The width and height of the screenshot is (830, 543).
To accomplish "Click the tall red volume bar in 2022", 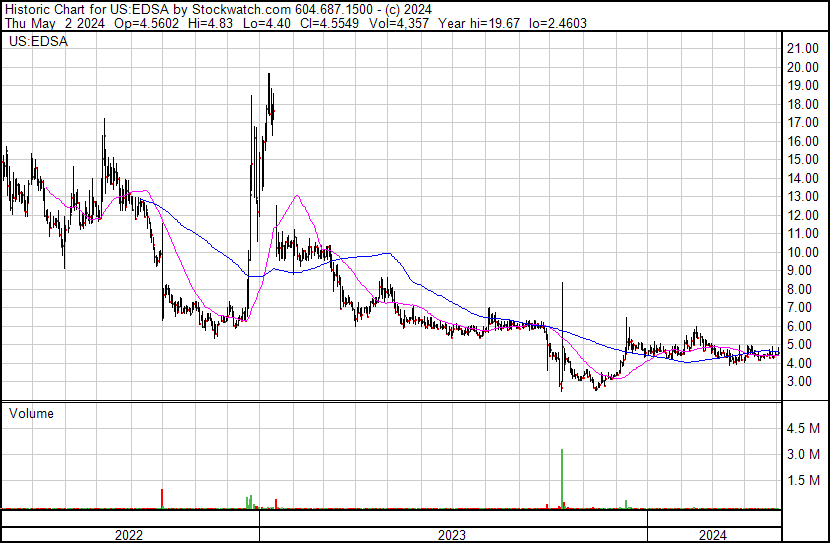I will pos(162,498).
